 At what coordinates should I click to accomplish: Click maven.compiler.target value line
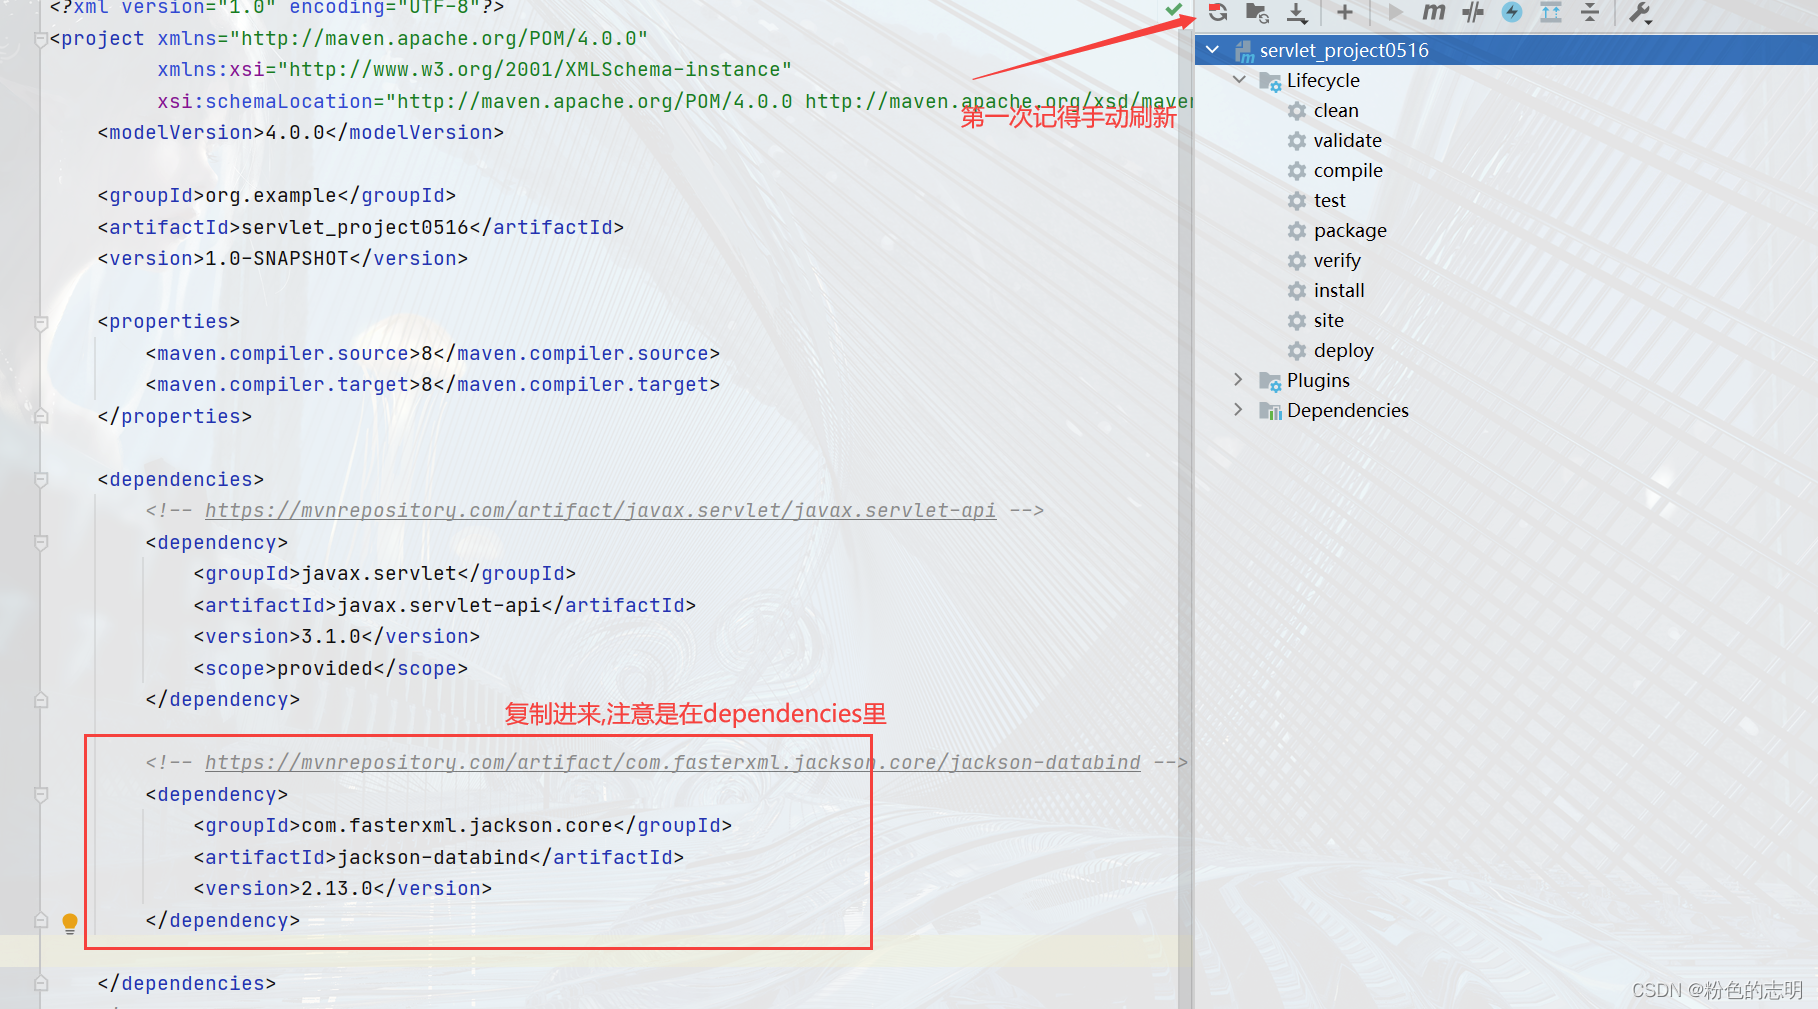[x=433, y=385]
